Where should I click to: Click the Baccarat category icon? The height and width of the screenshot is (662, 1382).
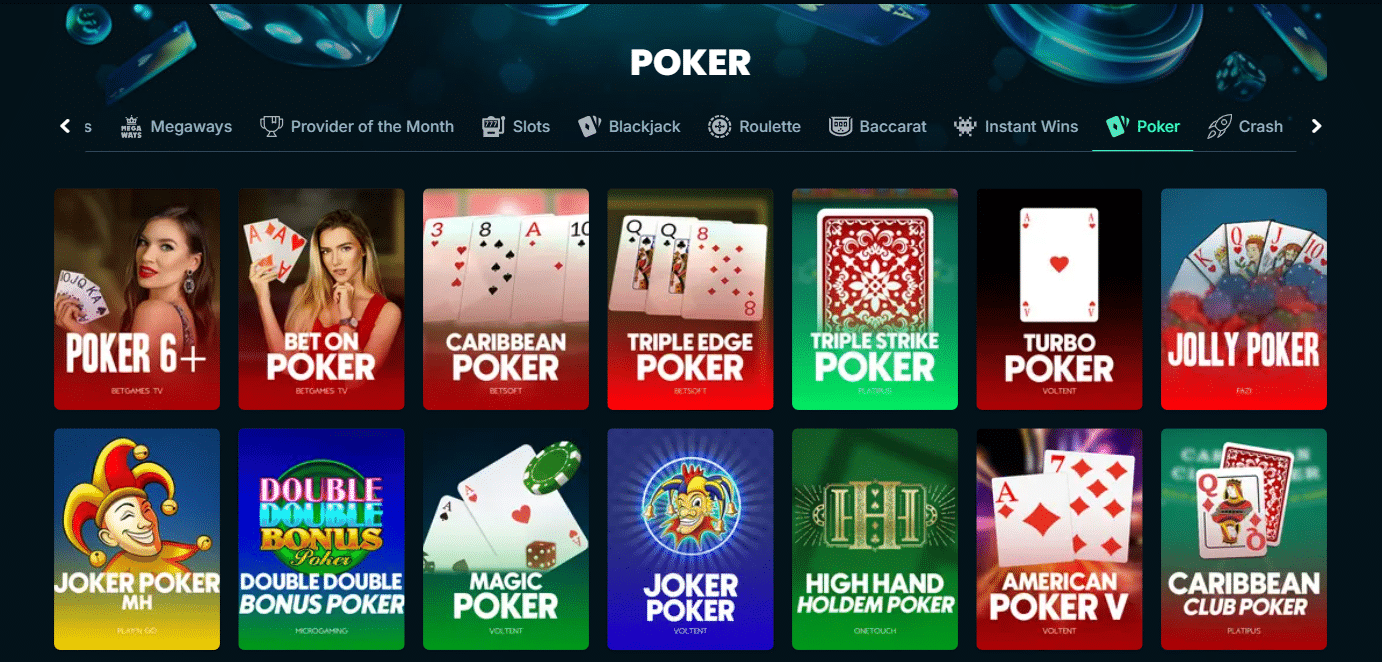pos(841,127)
